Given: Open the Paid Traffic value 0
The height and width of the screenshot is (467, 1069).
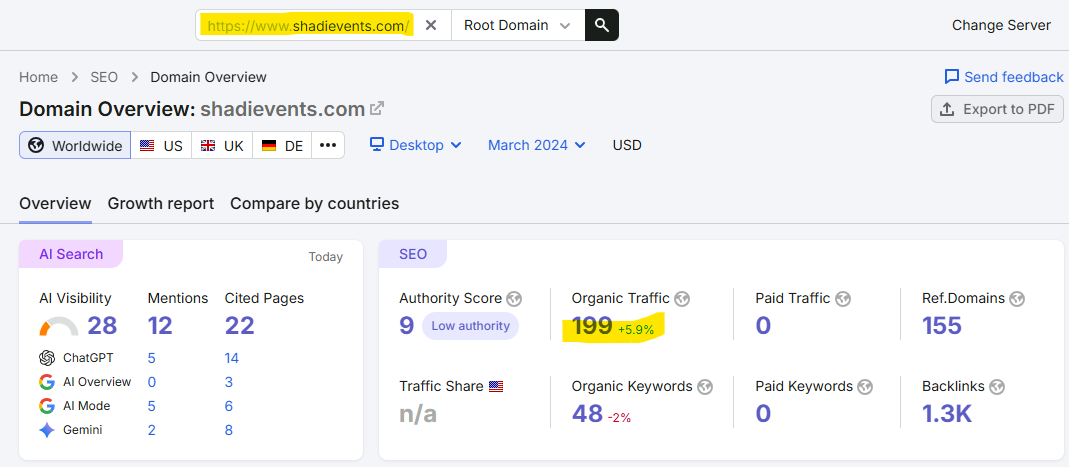Looking at the screenshot, I should pyautogui.click(x=763, y=326).
